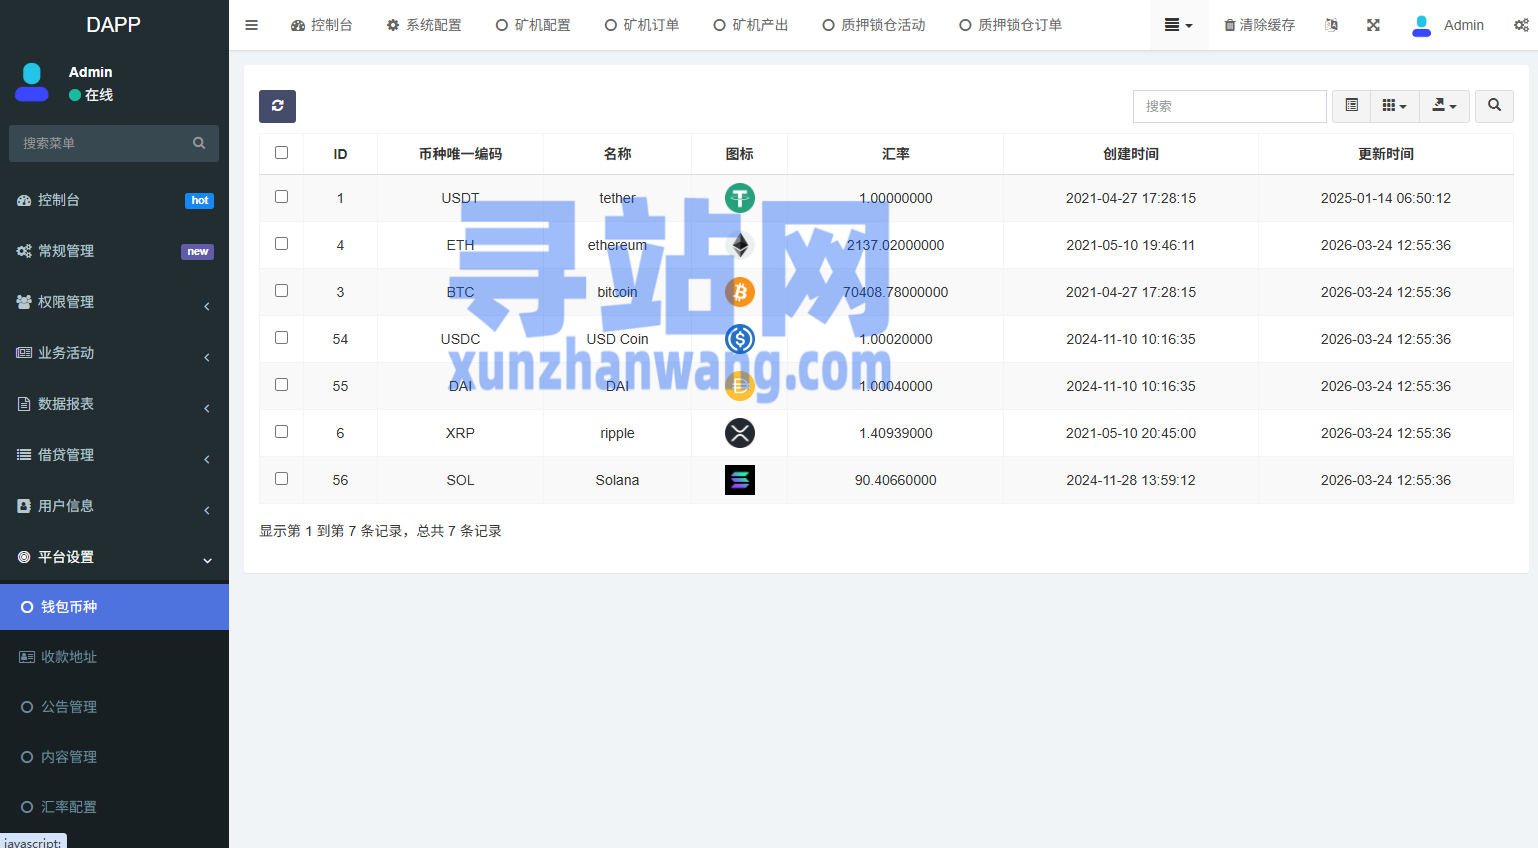Expand the 权限管理 sidebar menu
The width and height of the screenshot is (1538, 848).
click(x=114, y=302)
